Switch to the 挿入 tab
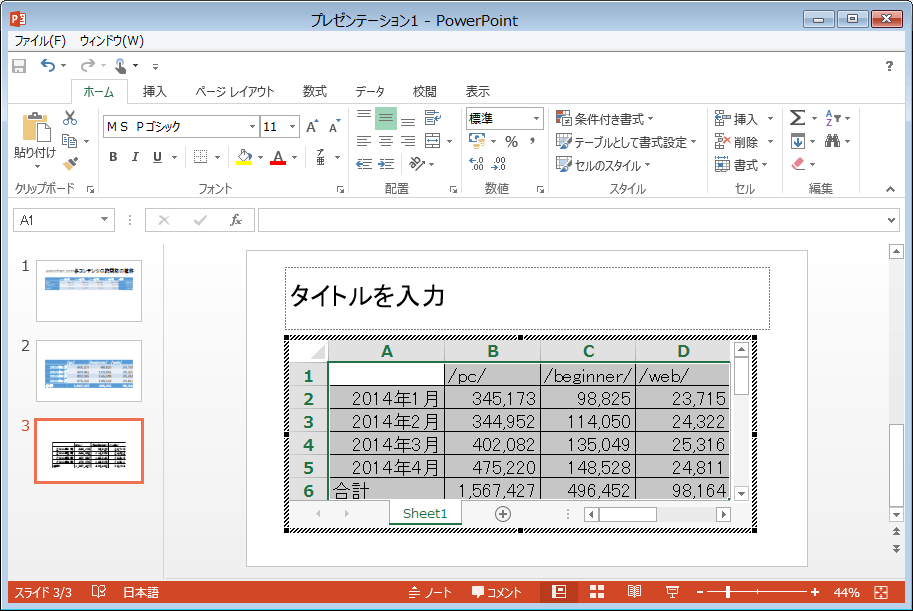This screenshot has width=913, height=611. 154,91
